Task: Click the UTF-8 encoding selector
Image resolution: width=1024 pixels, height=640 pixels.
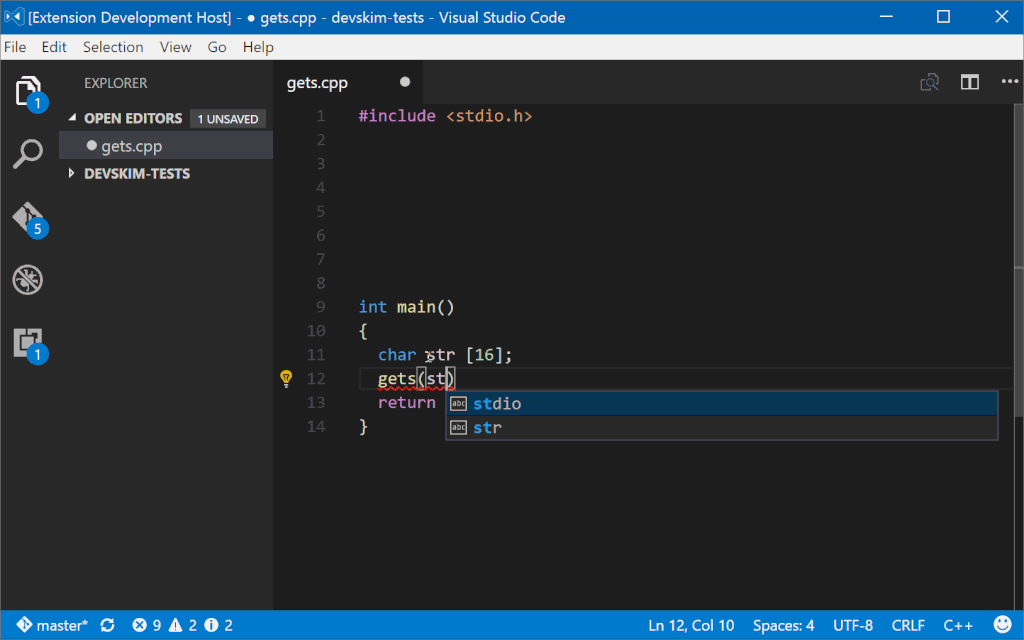Action: click(853, 625)
